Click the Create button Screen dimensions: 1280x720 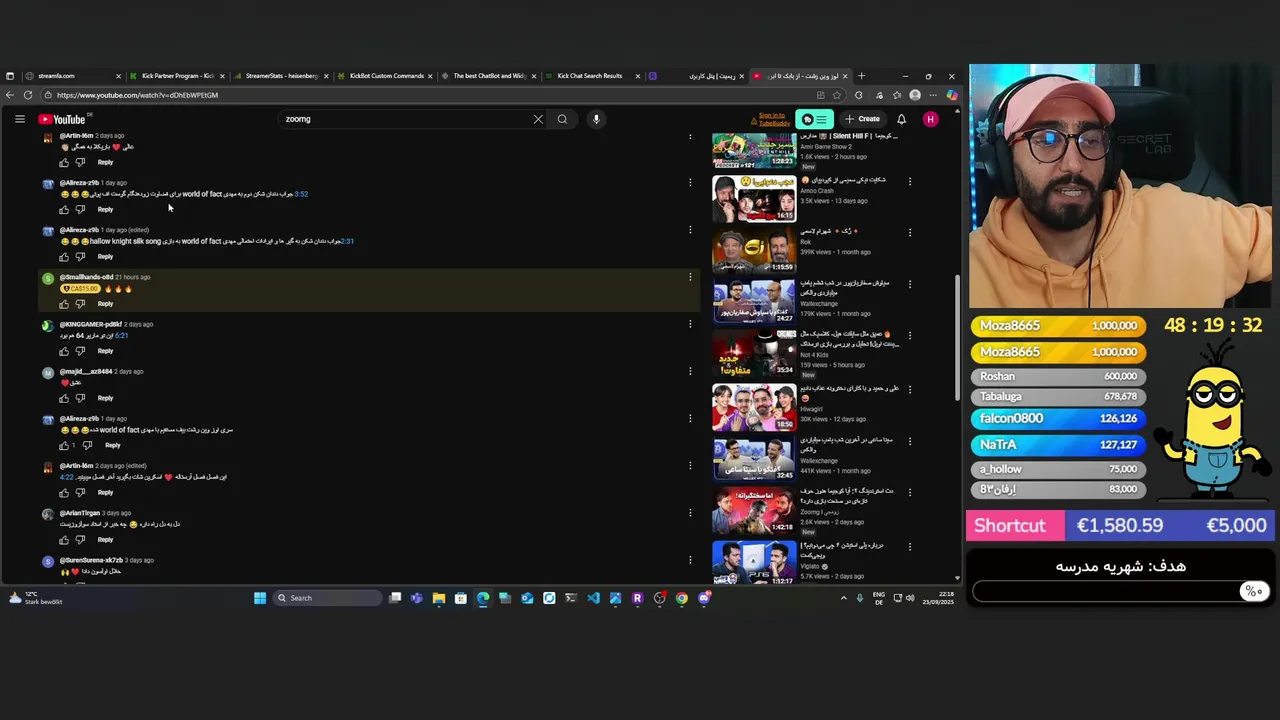click(x=862, y=119)
